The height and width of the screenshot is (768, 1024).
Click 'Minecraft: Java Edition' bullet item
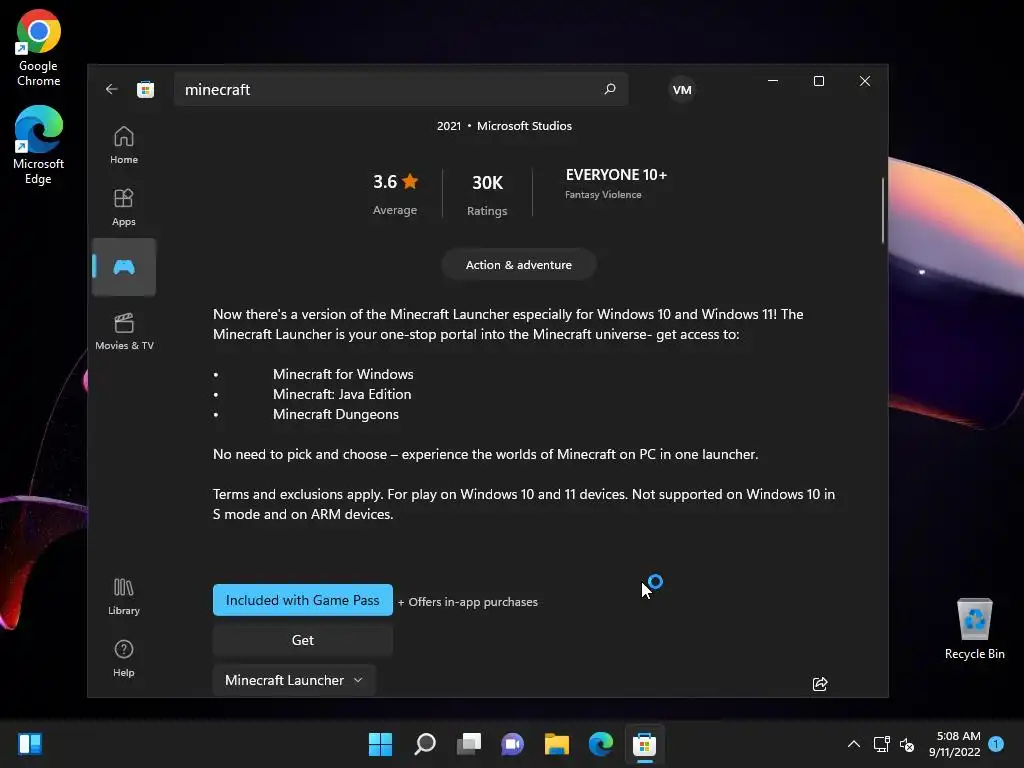342,394
